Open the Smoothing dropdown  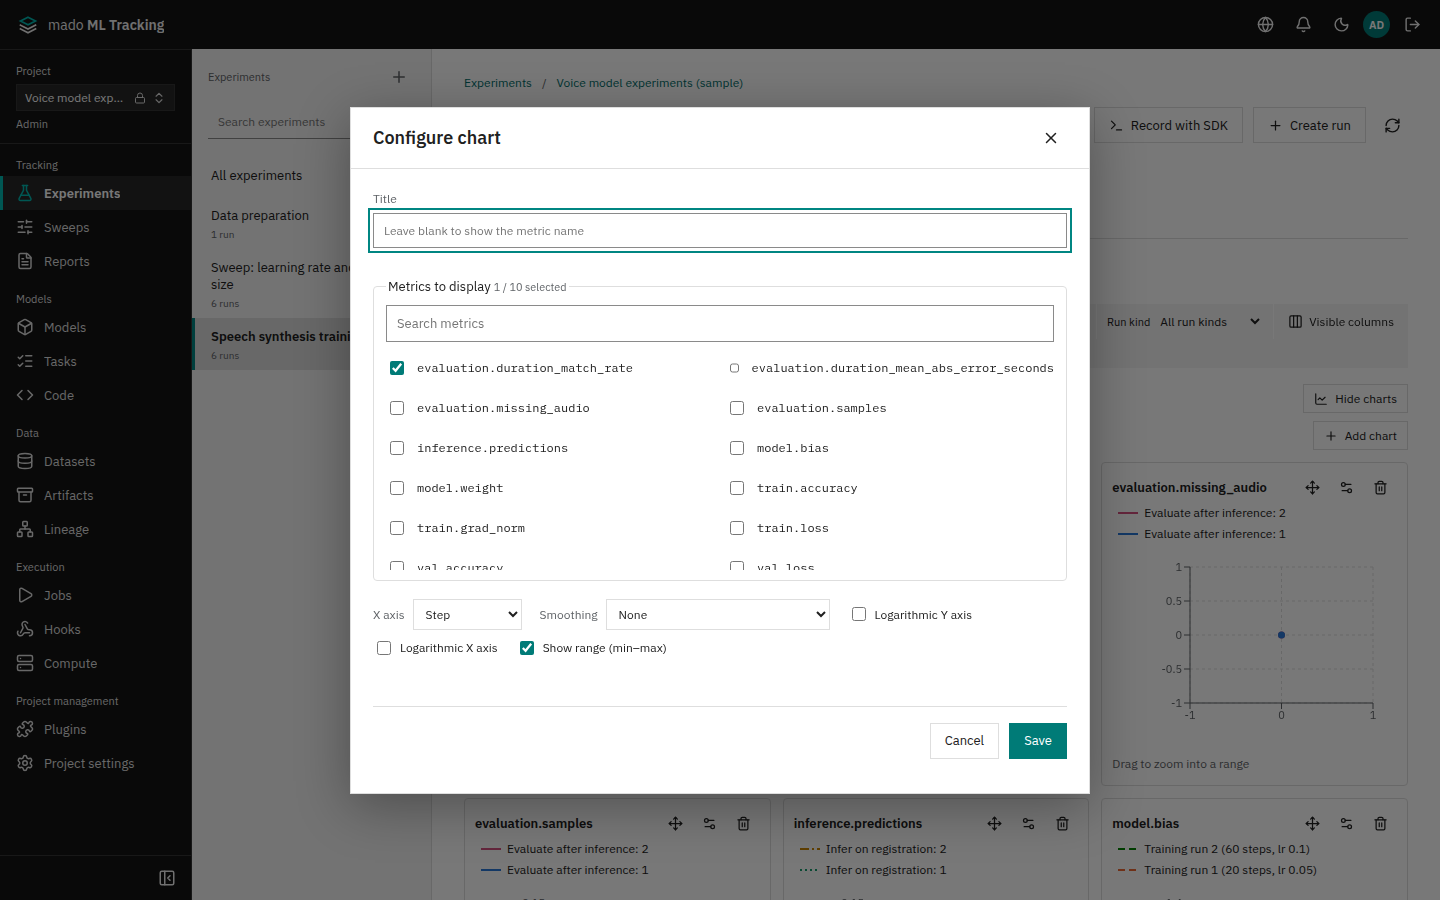tap(718, 615)
